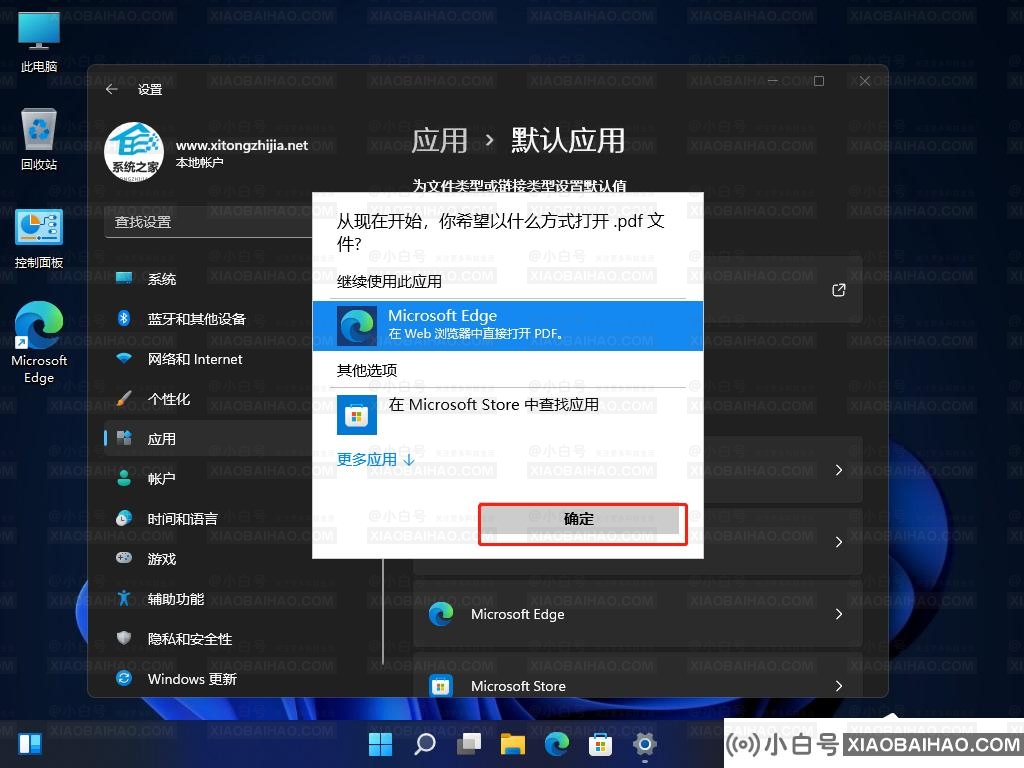The height and width of the screenshot is (768, 1024).
Task: Launch Microsoft Edge from the taskbar
Action: (x=556, y=744)
